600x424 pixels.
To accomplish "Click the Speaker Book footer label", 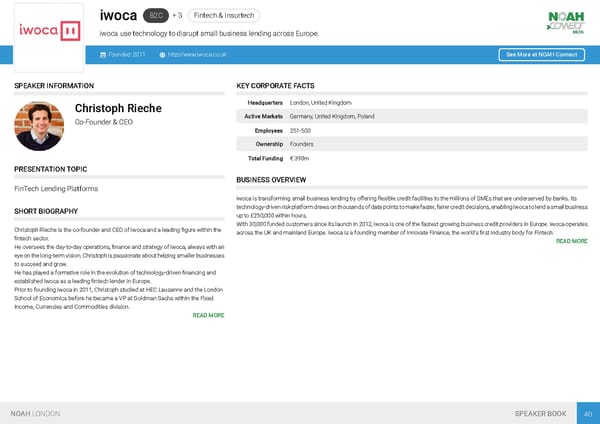I will pyautogui.click(x=540, y=413).
